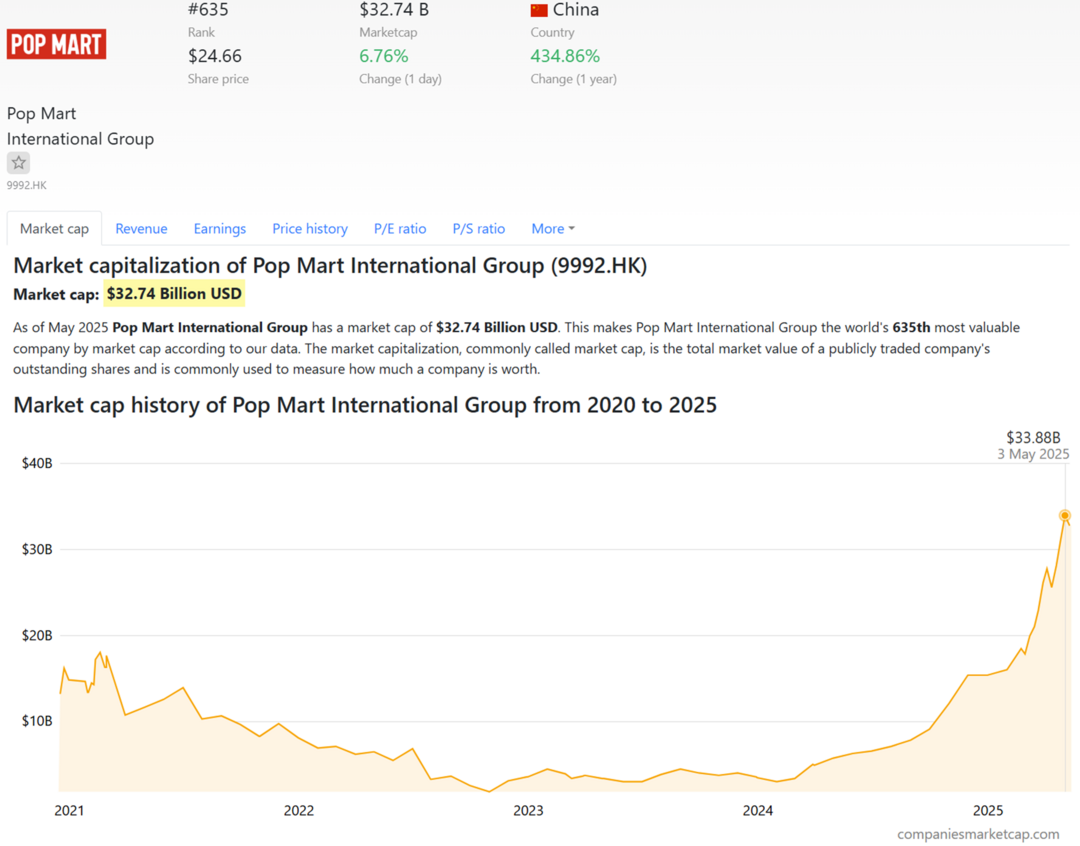This screenshot has height=846, width=1080.
Task: Click the highlighted $32.74 Billion USD value
Action: 174,293
